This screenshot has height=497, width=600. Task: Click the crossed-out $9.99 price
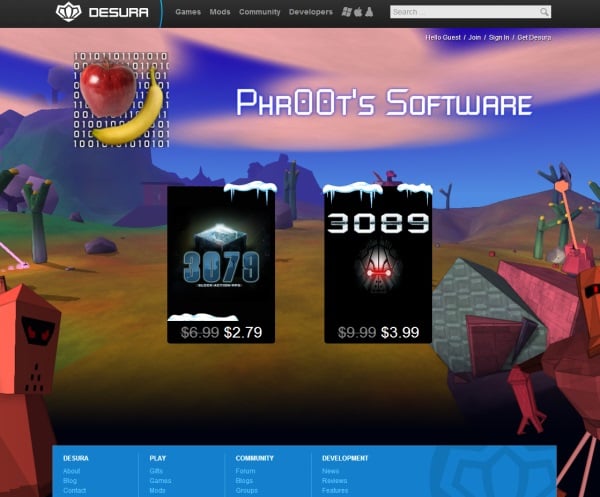(357, 332)
